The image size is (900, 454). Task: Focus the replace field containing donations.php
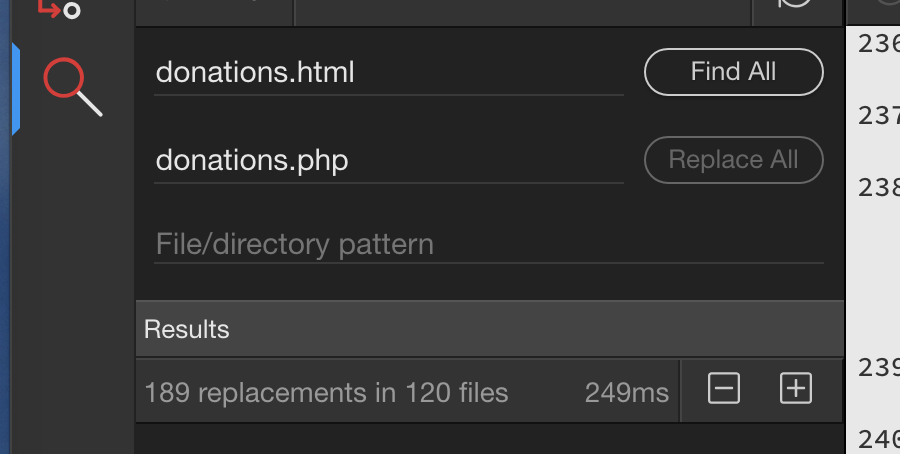coord(389,161)
